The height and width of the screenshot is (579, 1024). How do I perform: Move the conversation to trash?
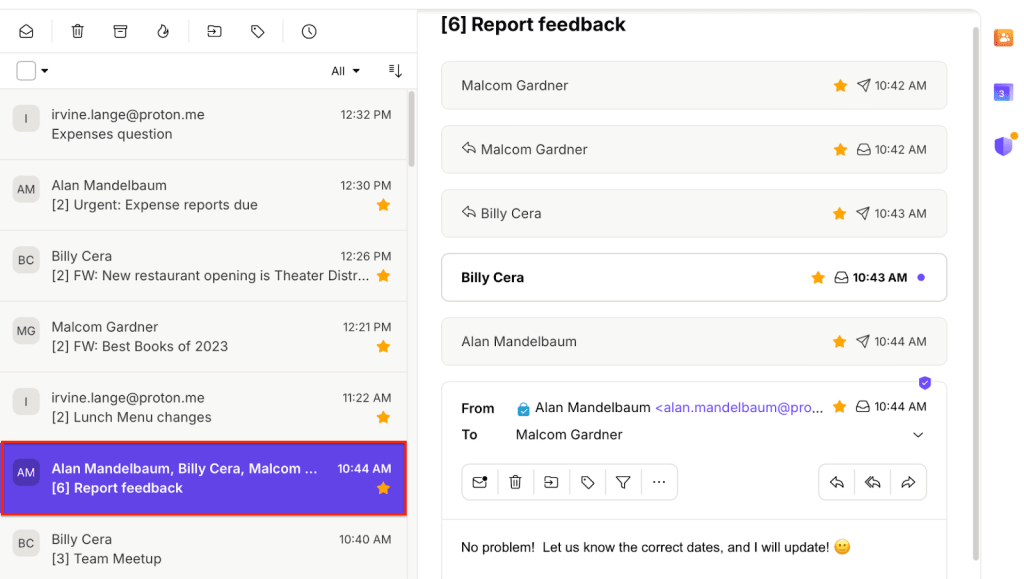[x=77, y=31]
